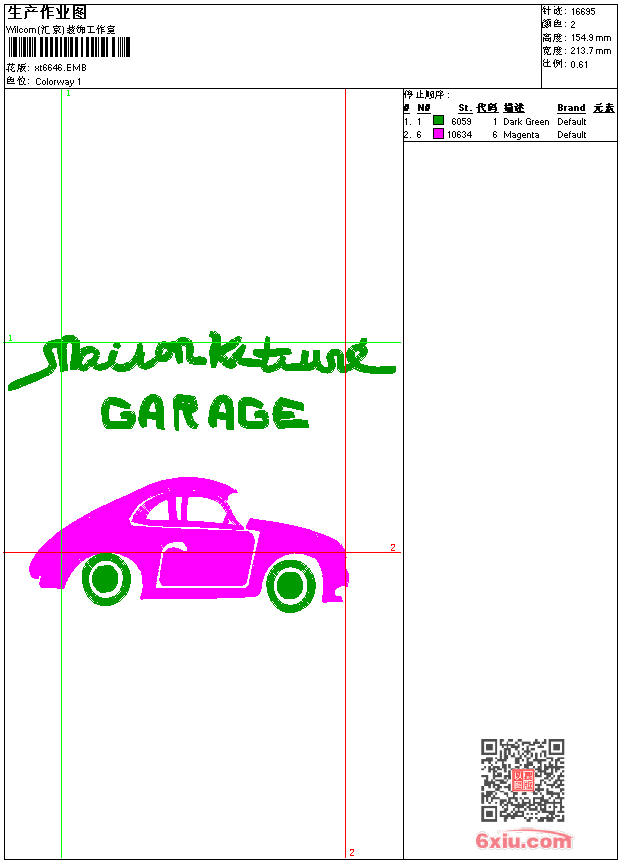Image resolution: width=620 pixels, height=860 pixels.
Task: Click the green Maison Kitsuné script lettering
Action: [x=202, y=359]
